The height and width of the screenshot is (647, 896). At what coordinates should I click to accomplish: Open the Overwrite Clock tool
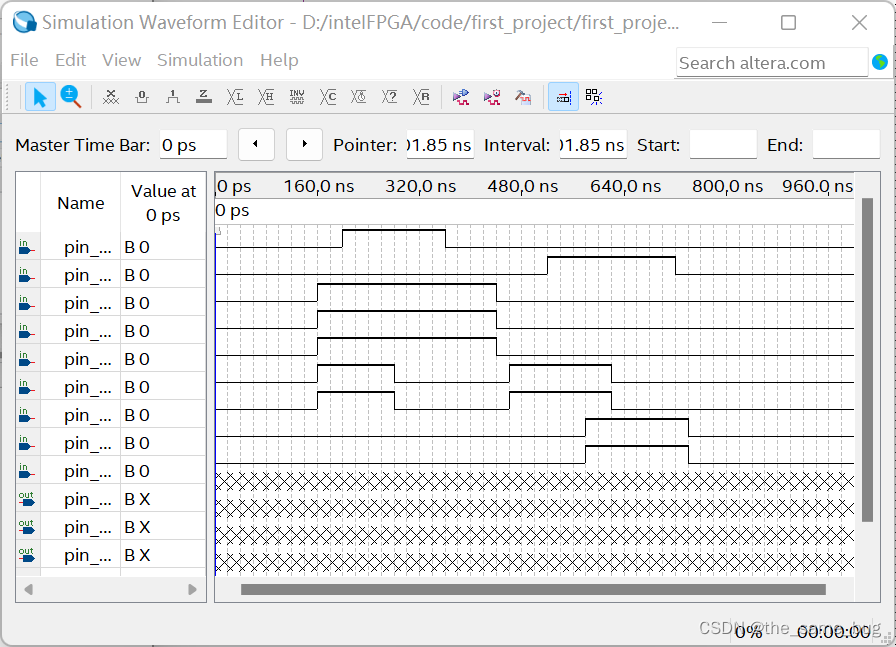(x=359, y=97)
